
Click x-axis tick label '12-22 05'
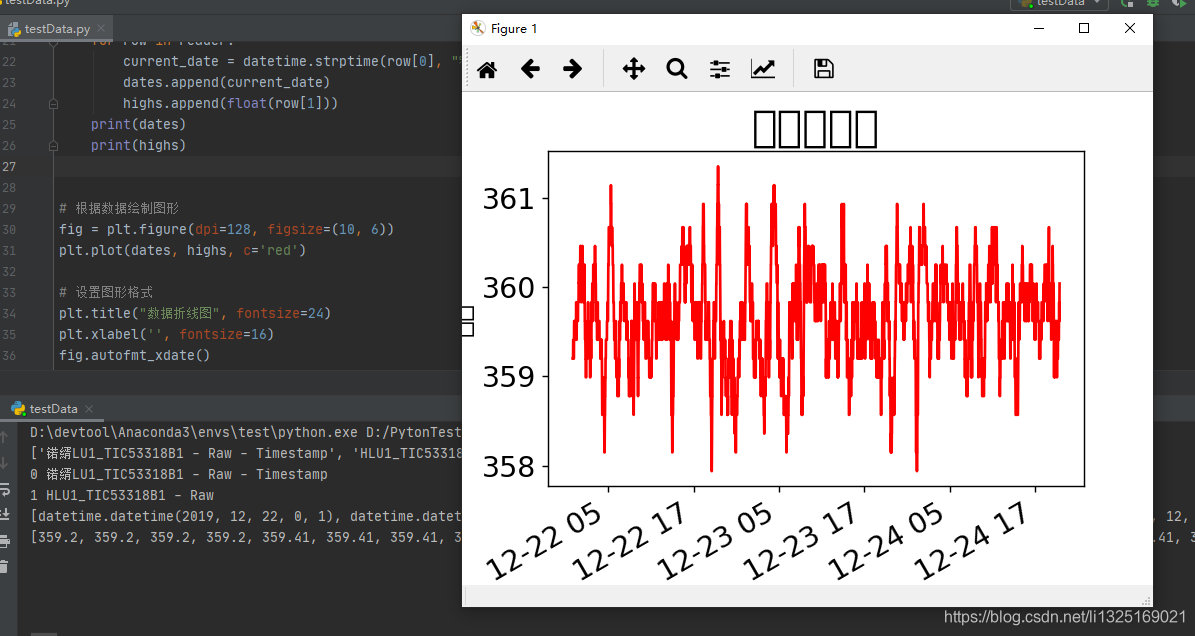tap(545, 540)
